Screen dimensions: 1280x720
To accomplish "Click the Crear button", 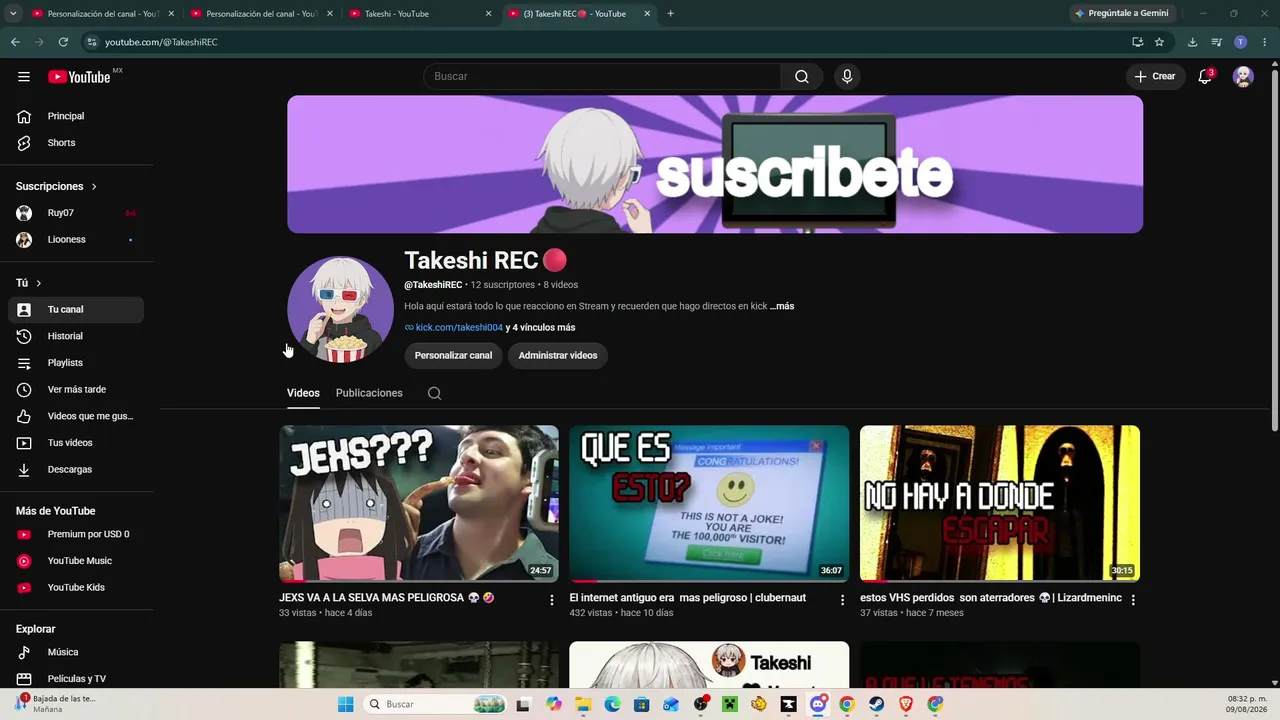I will [x=1155, y=76].
